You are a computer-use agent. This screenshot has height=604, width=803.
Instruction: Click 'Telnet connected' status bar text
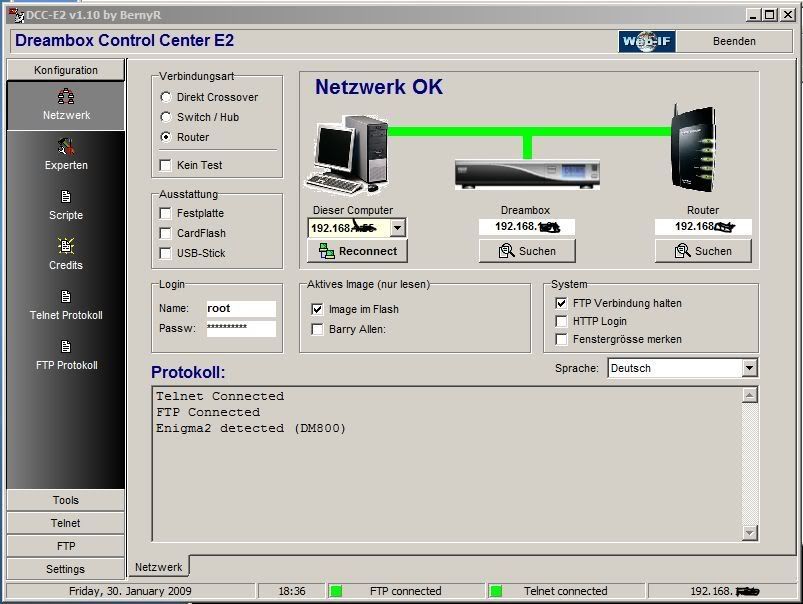[x=565, y=591]
